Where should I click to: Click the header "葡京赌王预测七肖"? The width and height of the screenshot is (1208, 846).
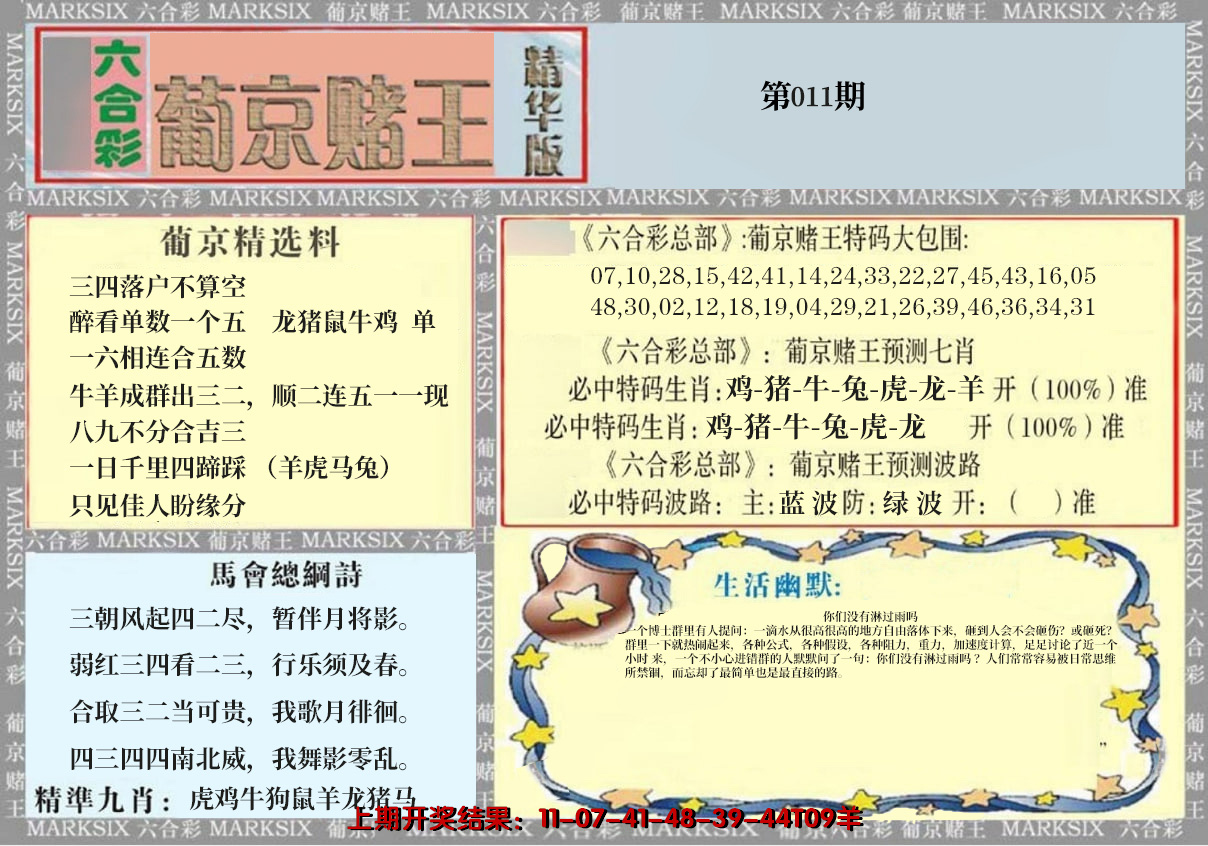[880, 352]
